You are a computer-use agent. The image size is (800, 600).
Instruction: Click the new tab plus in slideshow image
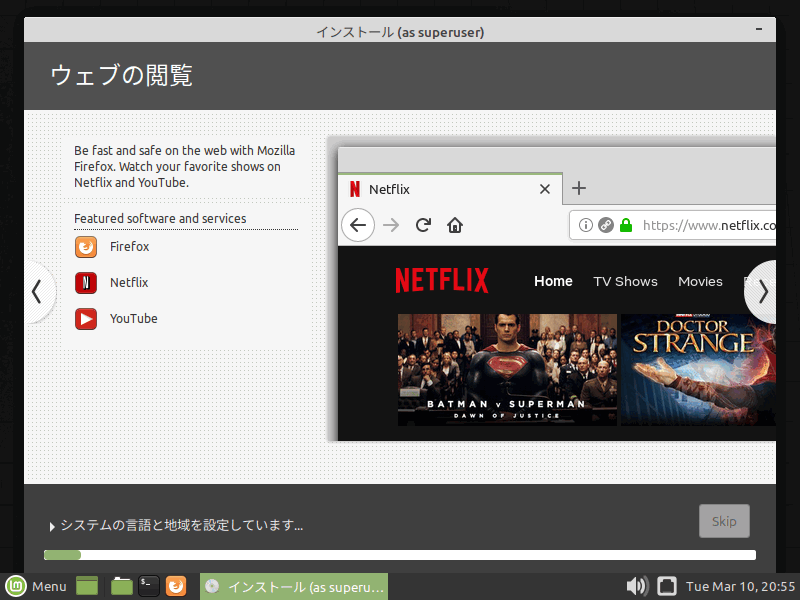coord(579,188)
